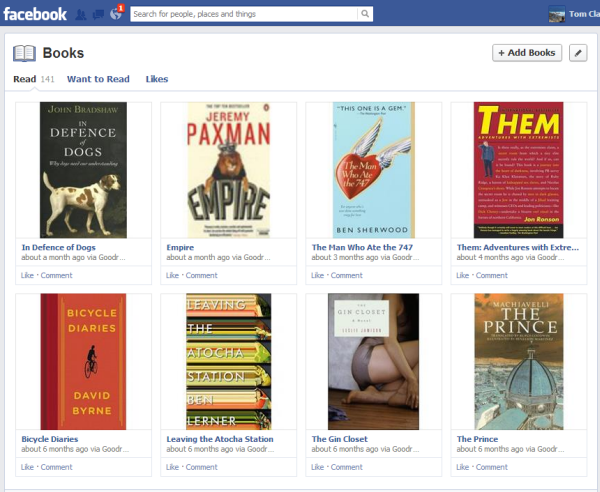Like The Man Who Ate the 747
Screen dimensions: 600x492
(x=317, y=275)
